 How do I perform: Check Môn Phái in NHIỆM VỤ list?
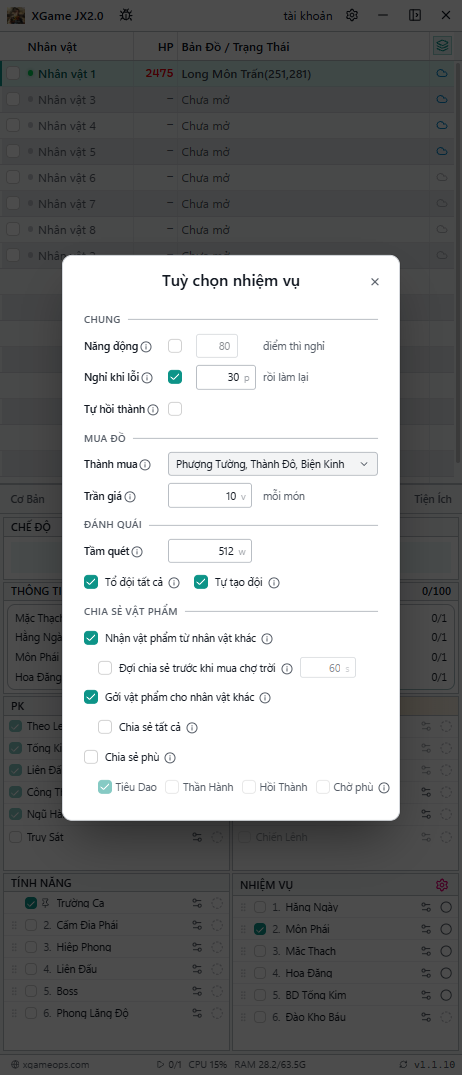point(260,930)
